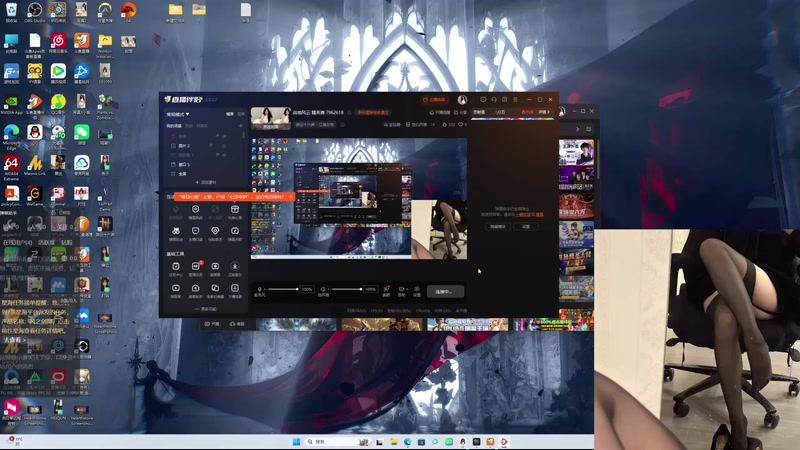Open the gift box icon tool in interaction panel
Image resolution: width=800 pixels, height=450 pixels.
(x=235, y=209)
